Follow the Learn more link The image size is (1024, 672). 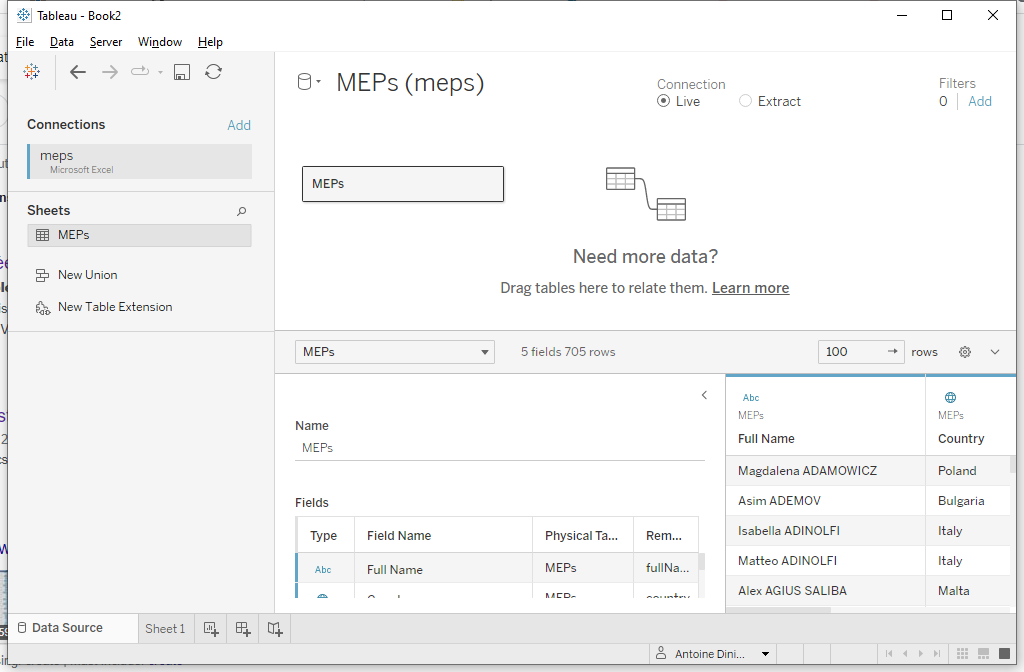point(750,288)
